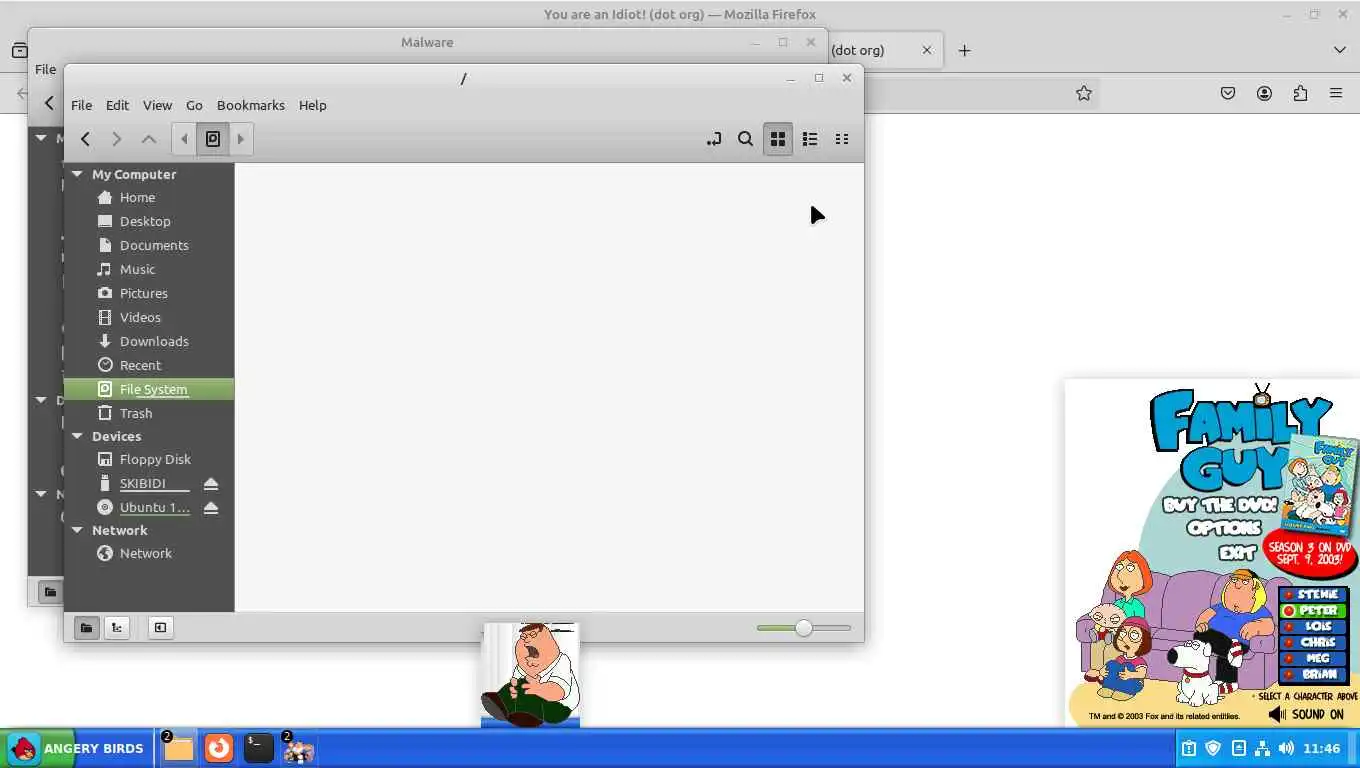The width and height of the screenshot is (1360, 768).
Task: Collapse the Network section
Action: (77, 530)
